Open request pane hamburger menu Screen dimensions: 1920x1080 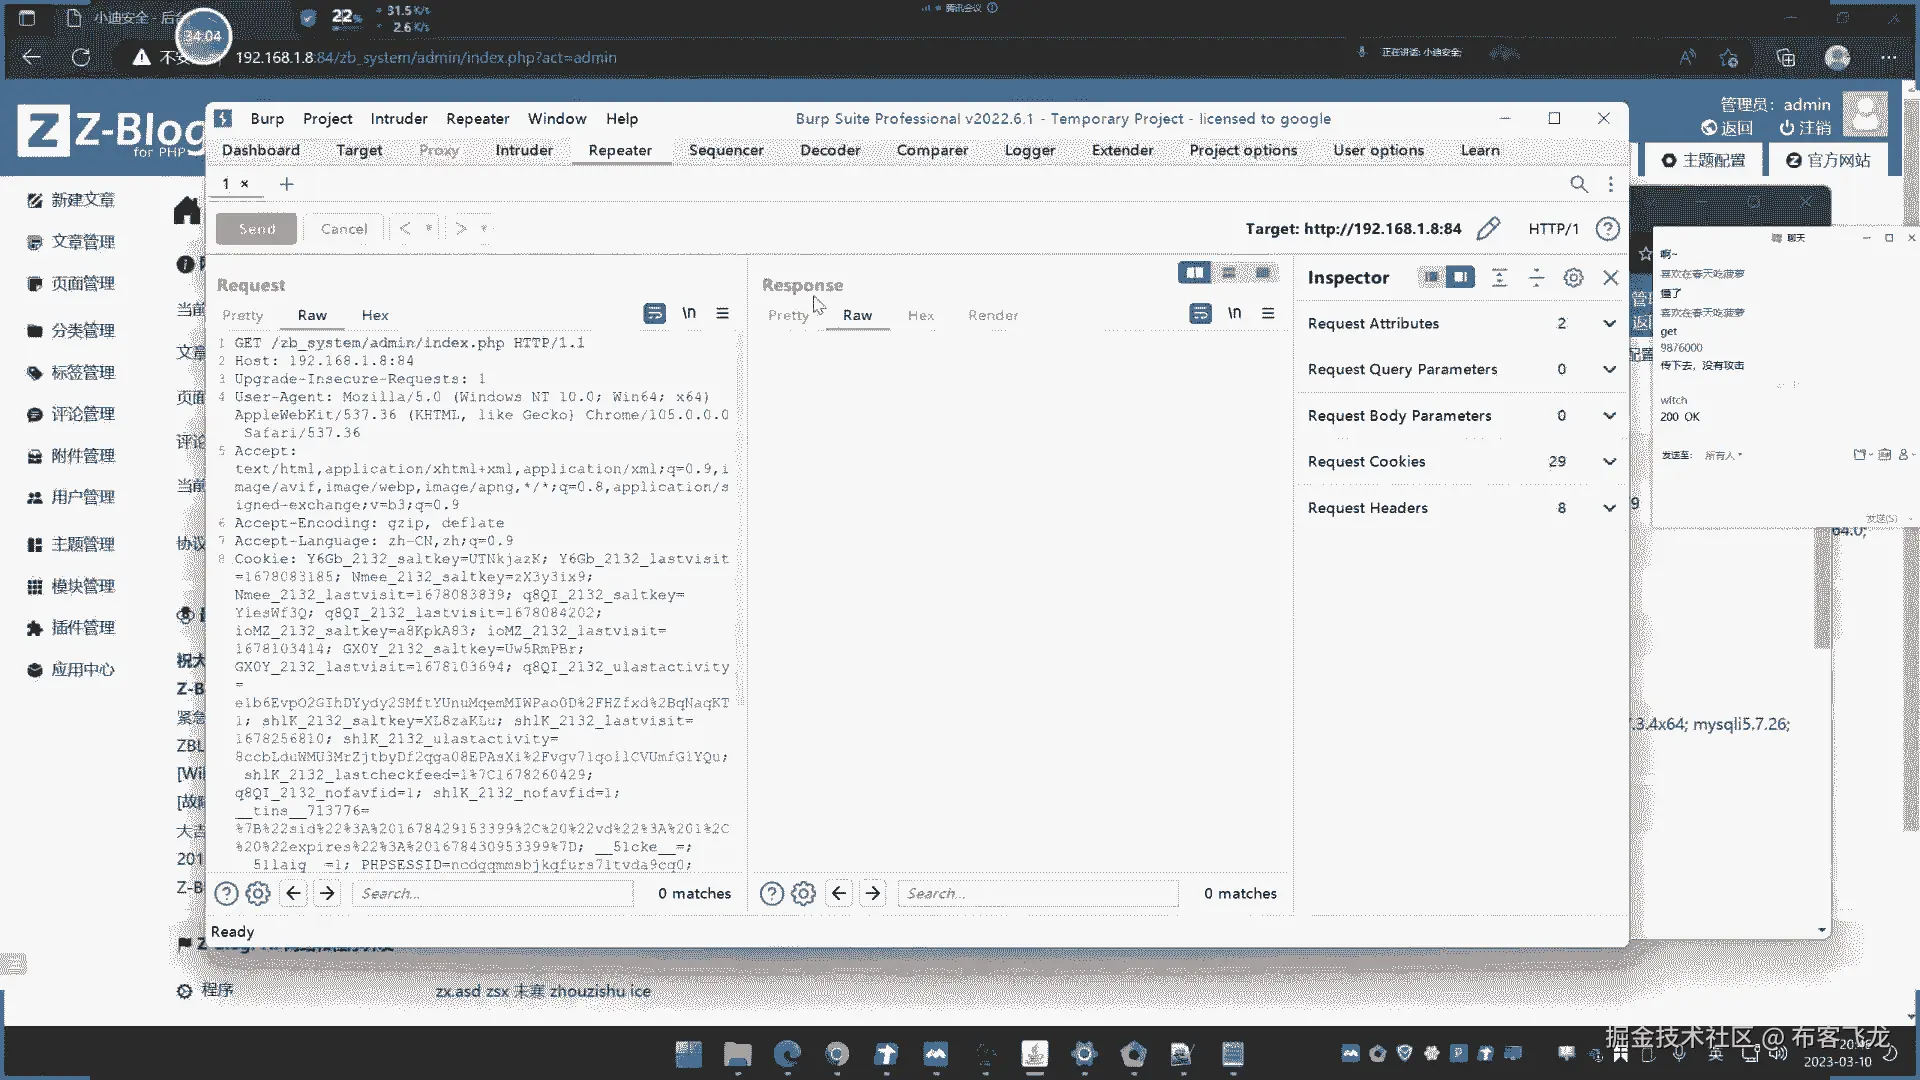point(722,314)
